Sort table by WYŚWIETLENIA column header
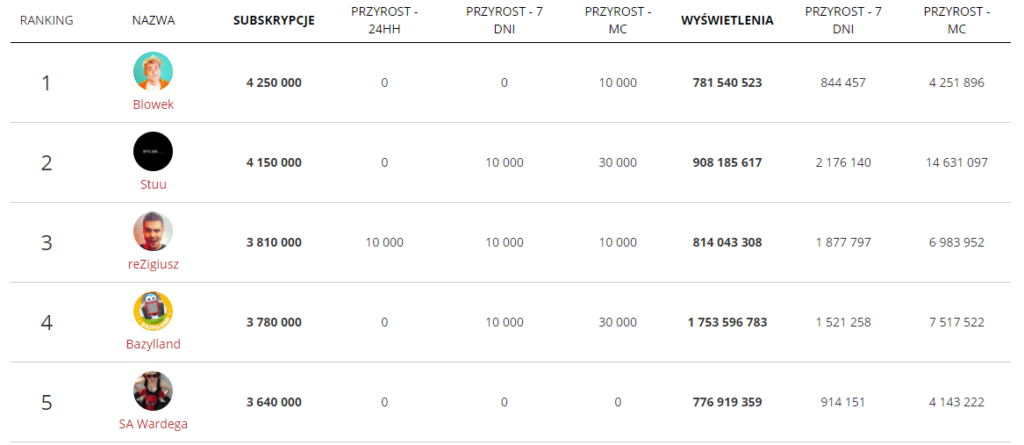1024x445 pixels. (727, 20)
